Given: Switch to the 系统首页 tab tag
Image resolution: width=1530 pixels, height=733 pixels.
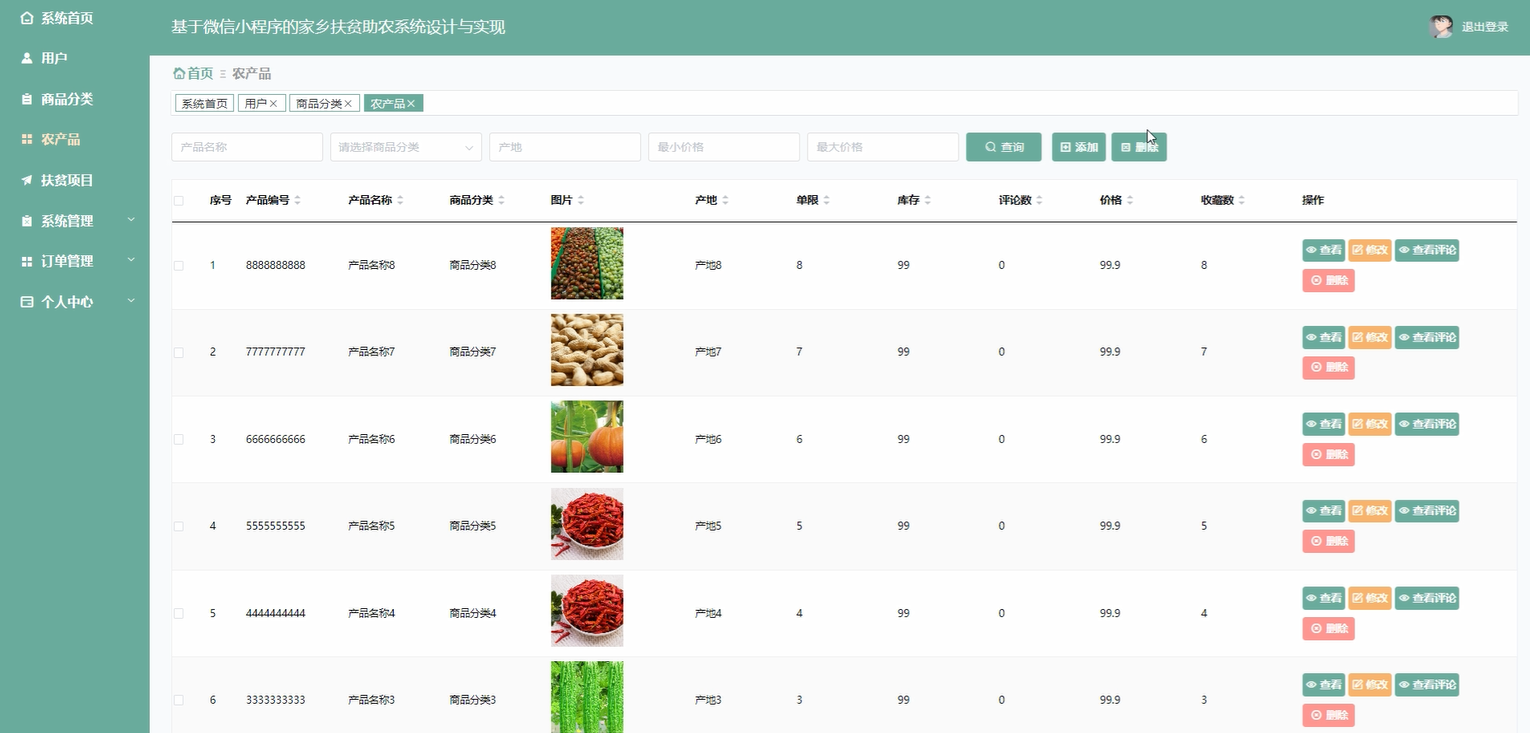Looking at the screenshot, I should tap(205, 103).
